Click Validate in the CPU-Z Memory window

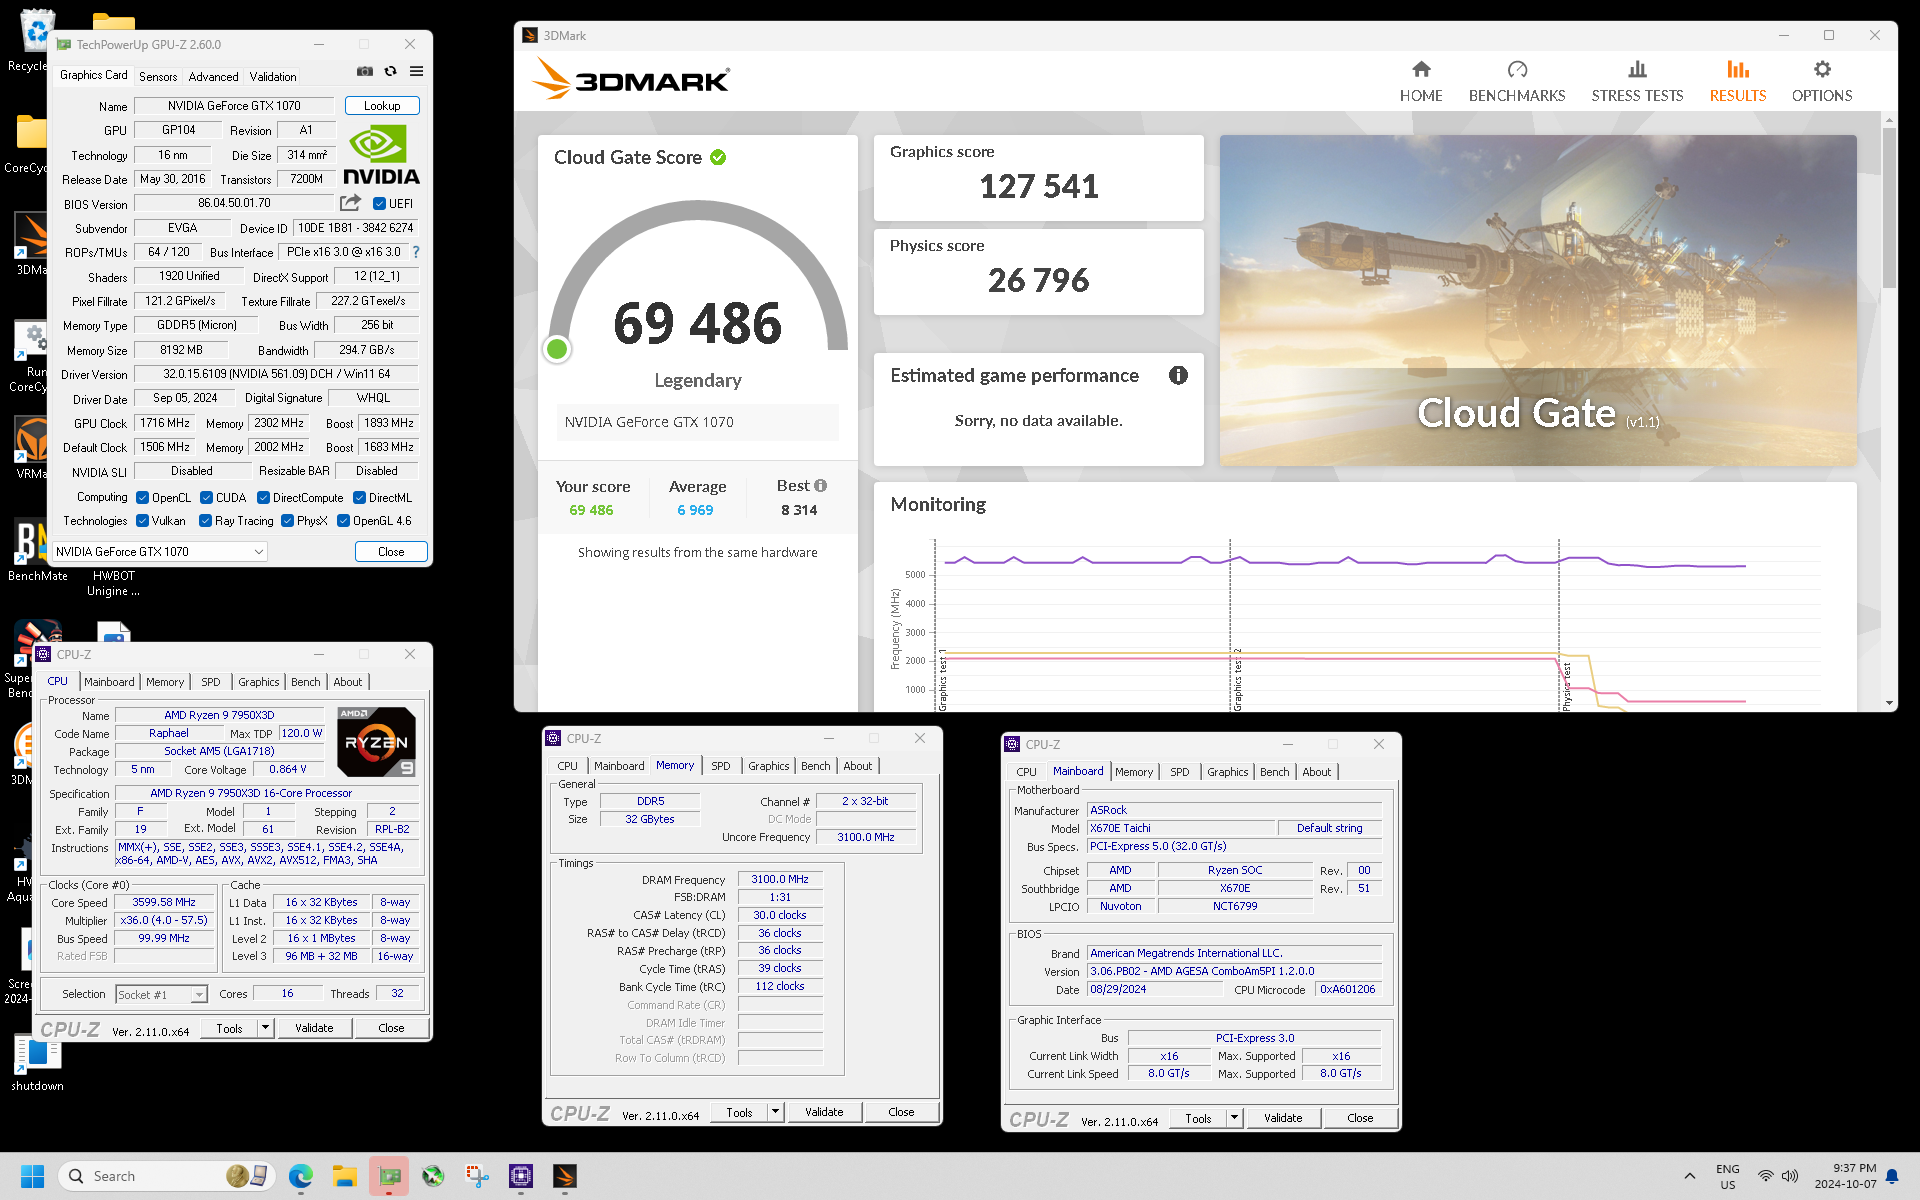(824, 1112)
